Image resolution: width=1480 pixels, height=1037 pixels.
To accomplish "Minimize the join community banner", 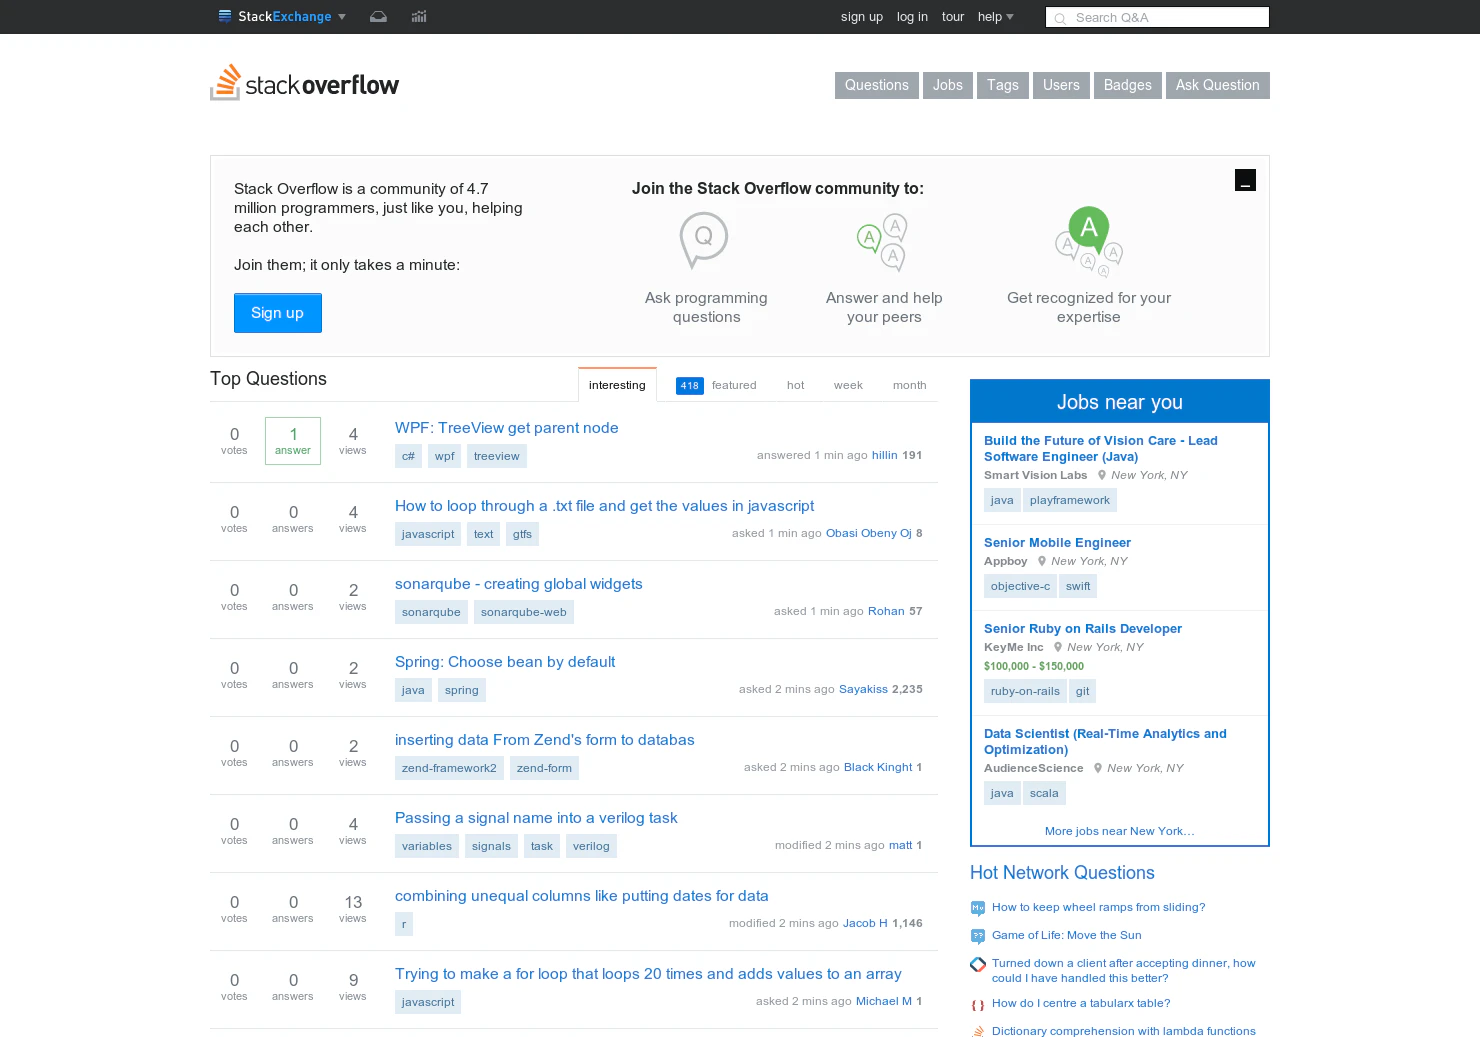I will (1245, 180).
